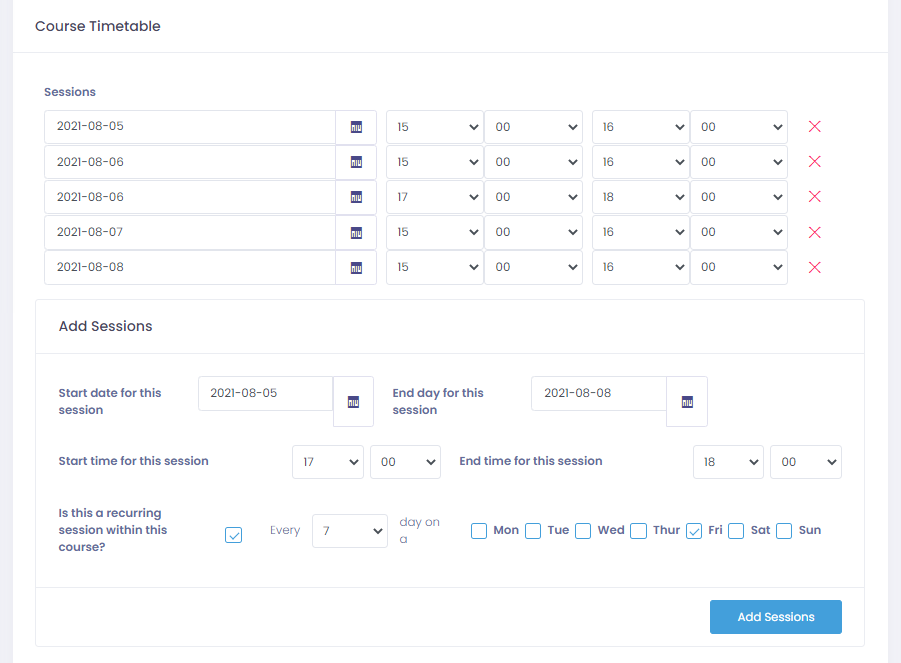This screenshot has width=901, height=663.
Task: Open calendar picker for the 2021-08-07 session row
Action: pos(355,232)
